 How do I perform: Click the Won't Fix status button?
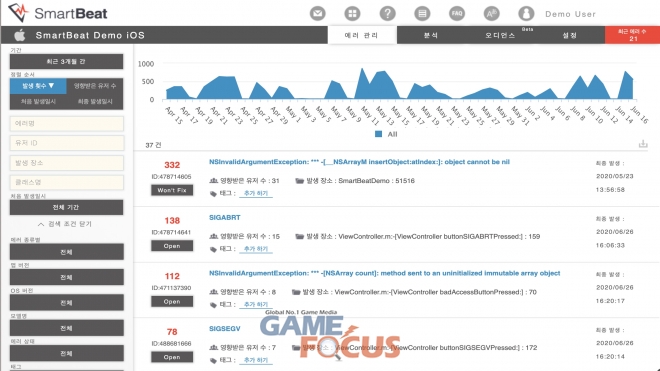[x=172, y=190]
